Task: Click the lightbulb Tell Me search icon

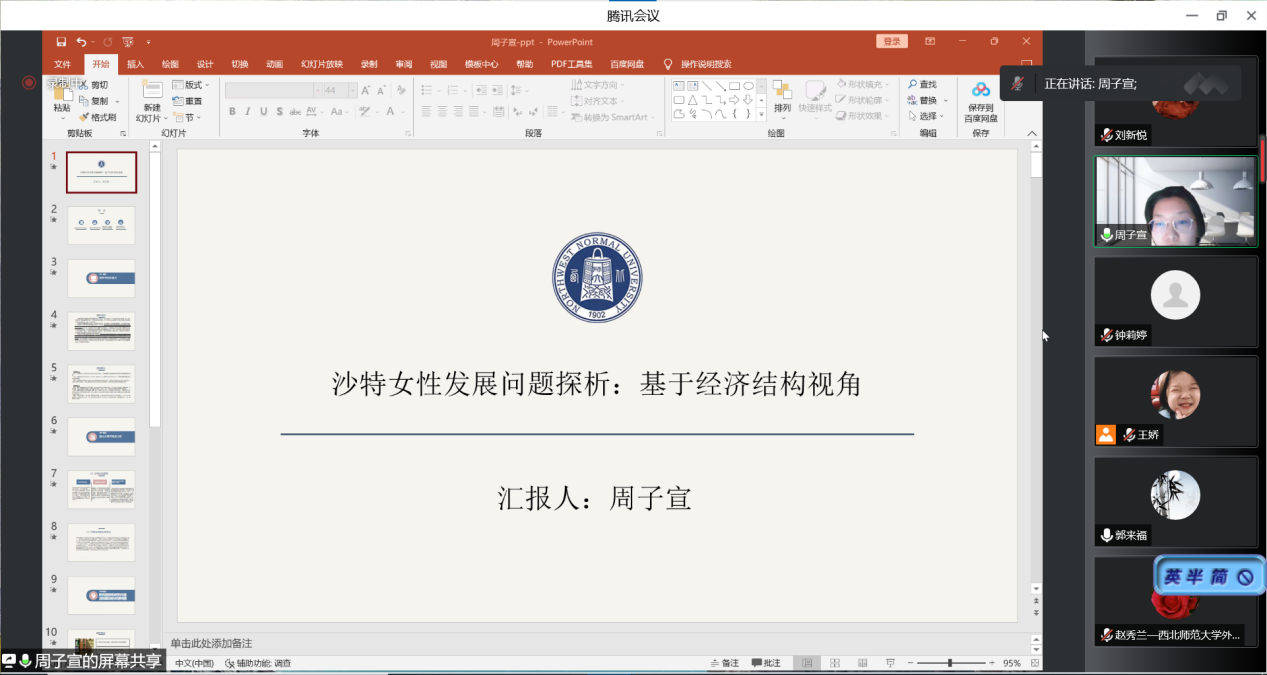Action: (x=668, y=64)
